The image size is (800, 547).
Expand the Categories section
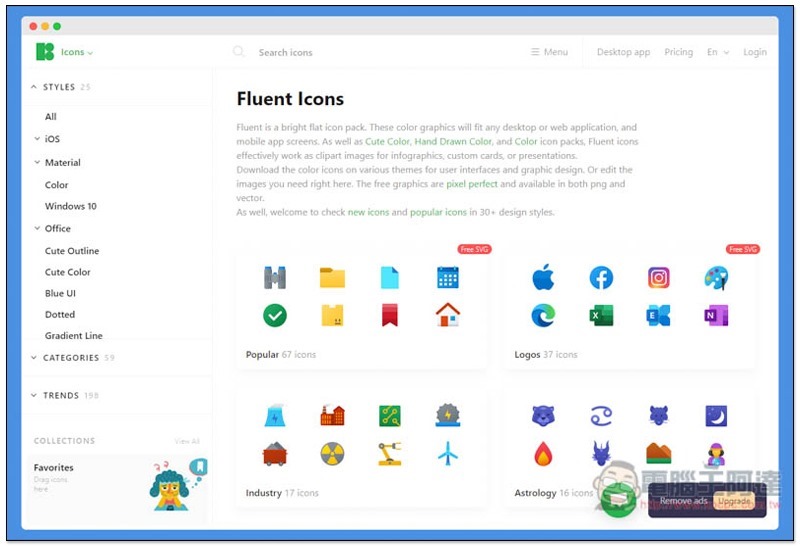[35, 358]
